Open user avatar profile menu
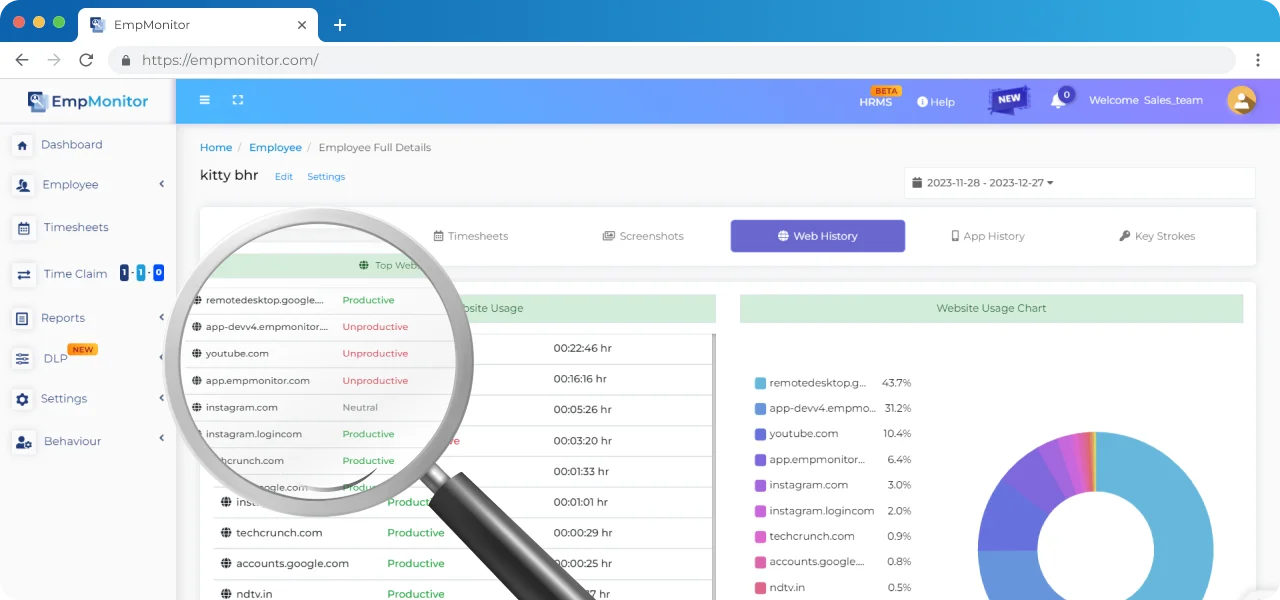Viewport: 1280px width, 600px height. coord(1241,100)
